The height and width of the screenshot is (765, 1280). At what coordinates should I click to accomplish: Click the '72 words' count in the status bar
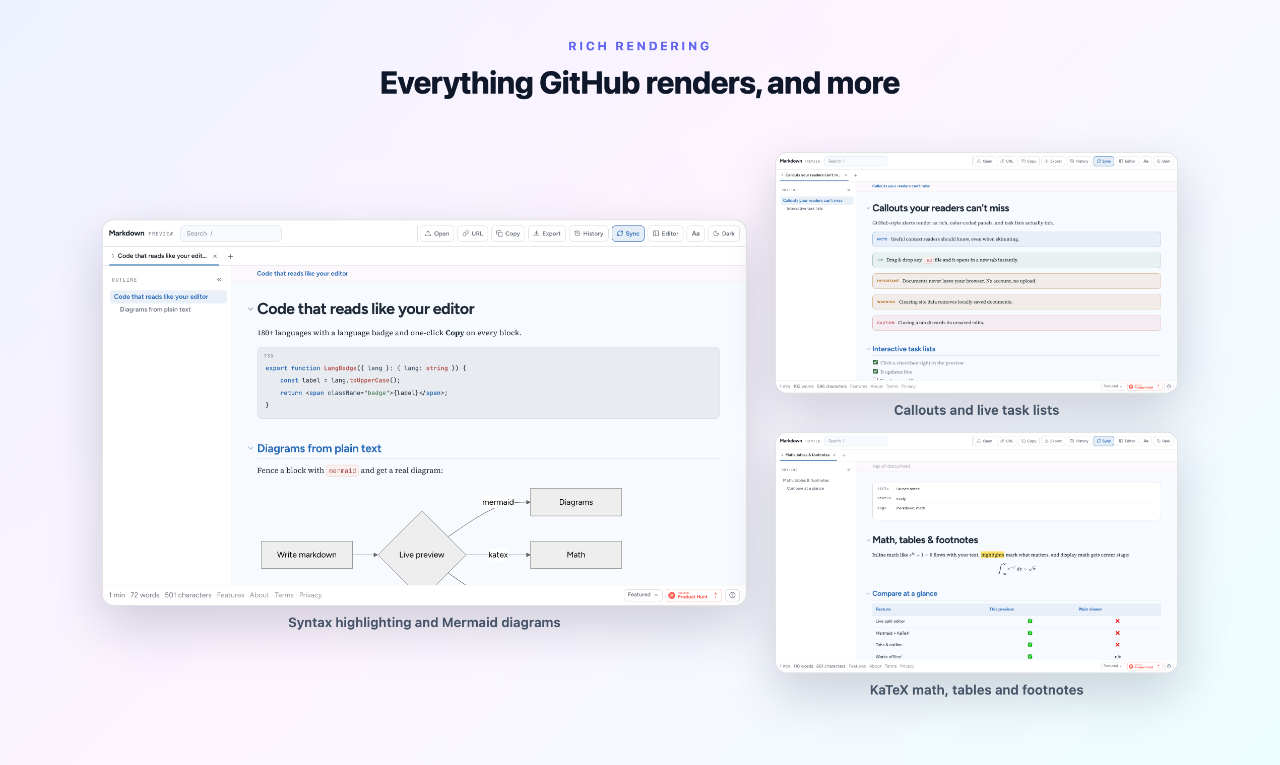pos(145,595)
